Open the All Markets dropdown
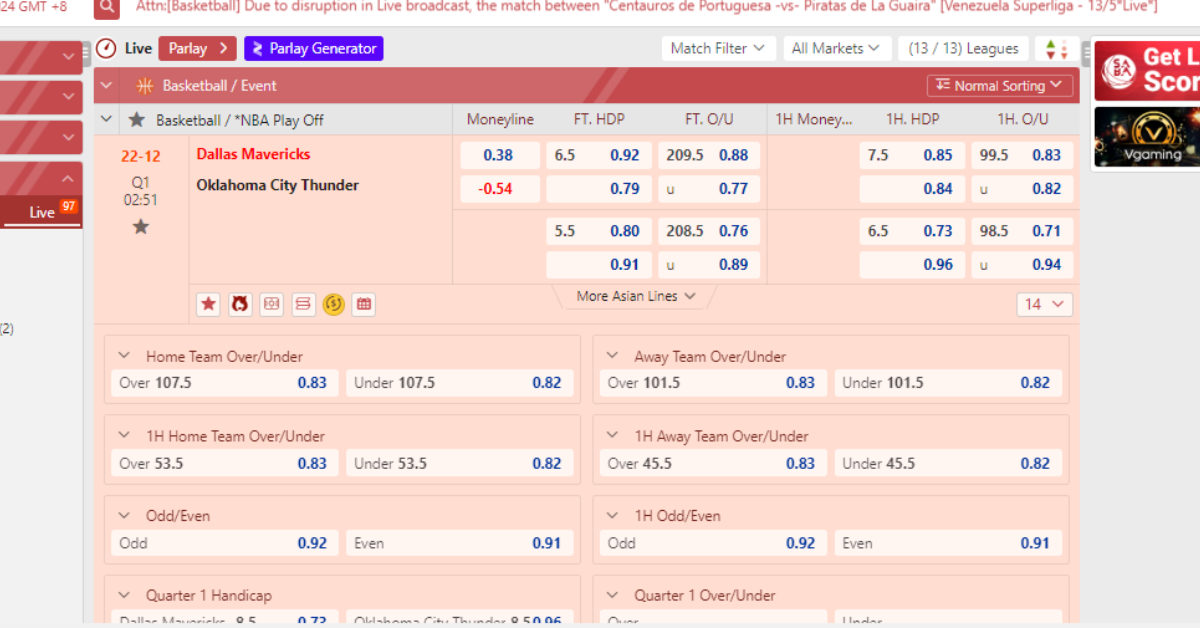Screen dimensions: 1200x628 [836, 48]
